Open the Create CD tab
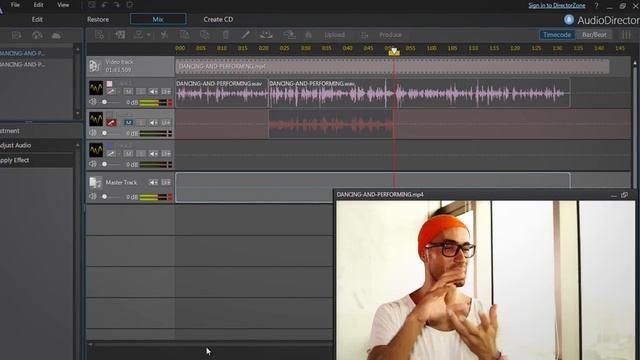Screen dimensions: 640x360 pyautogui.click(x=218, y=20)
